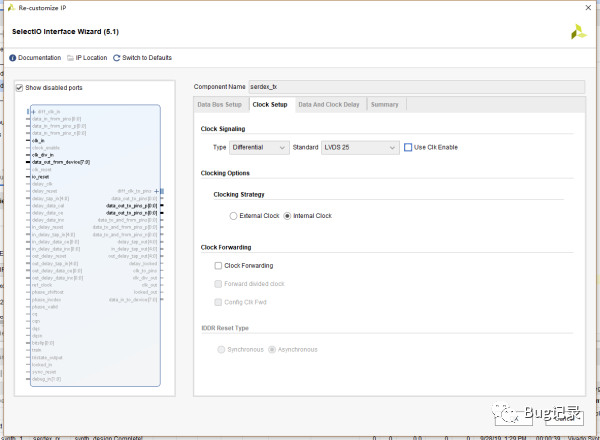
Task: Click the Documentation info icon
Action: pyautogui.click(x=13, y=58)
